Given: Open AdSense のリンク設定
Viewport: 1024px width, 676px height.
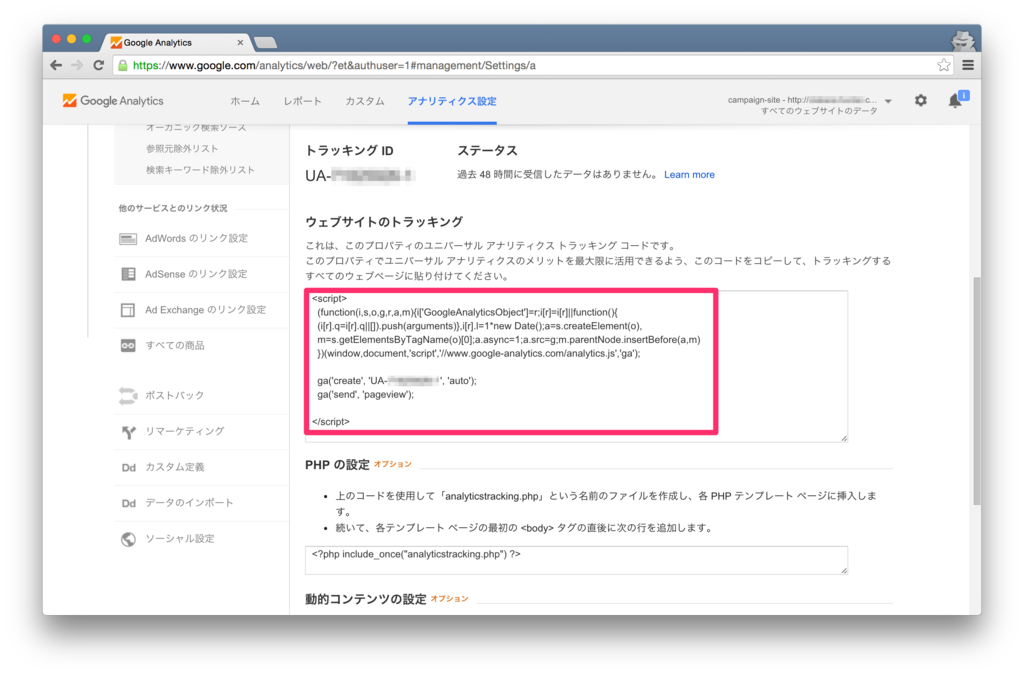Looking at the screenshot, I should click(x=196, y=274).
